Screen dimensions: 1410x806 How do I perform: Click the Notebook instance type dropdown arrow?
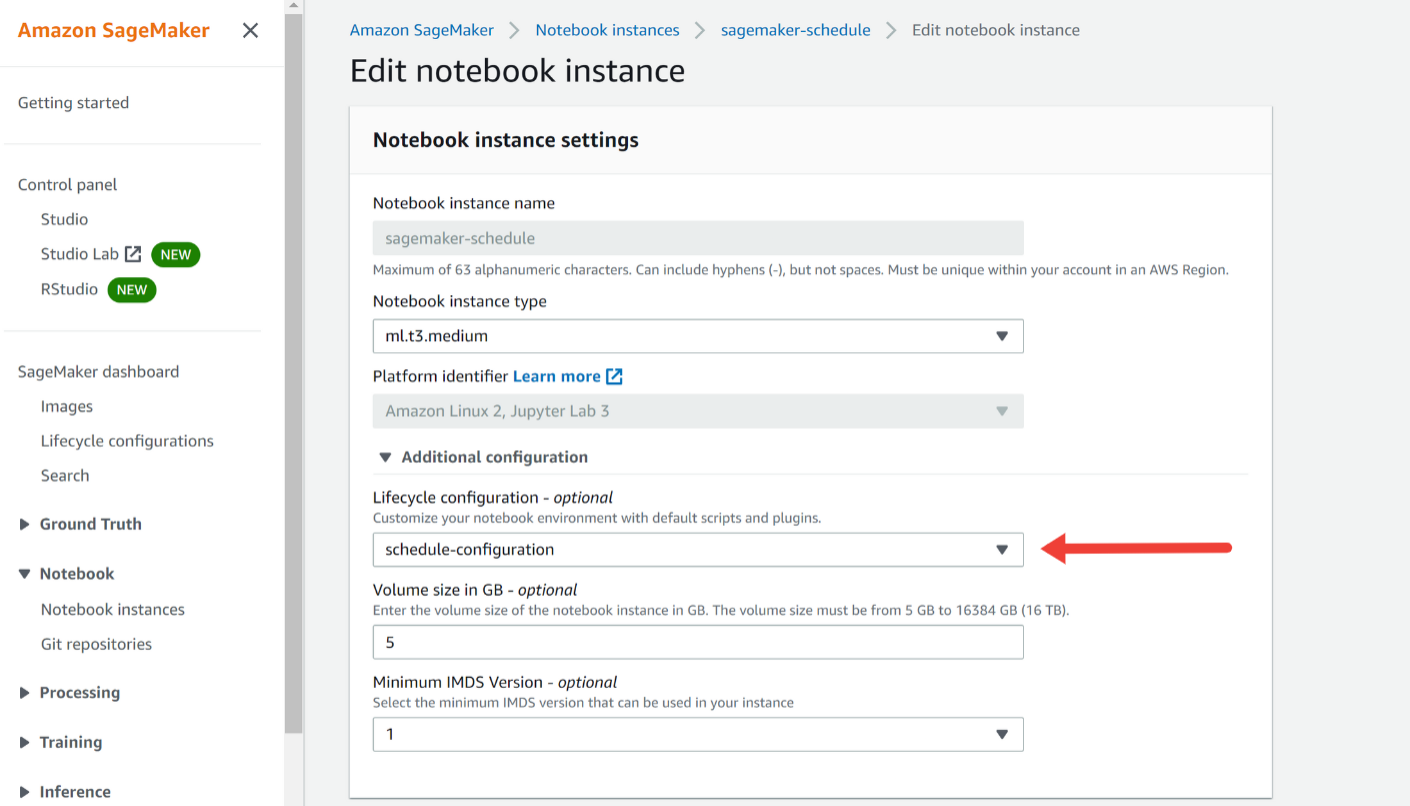click(1001, 336)
